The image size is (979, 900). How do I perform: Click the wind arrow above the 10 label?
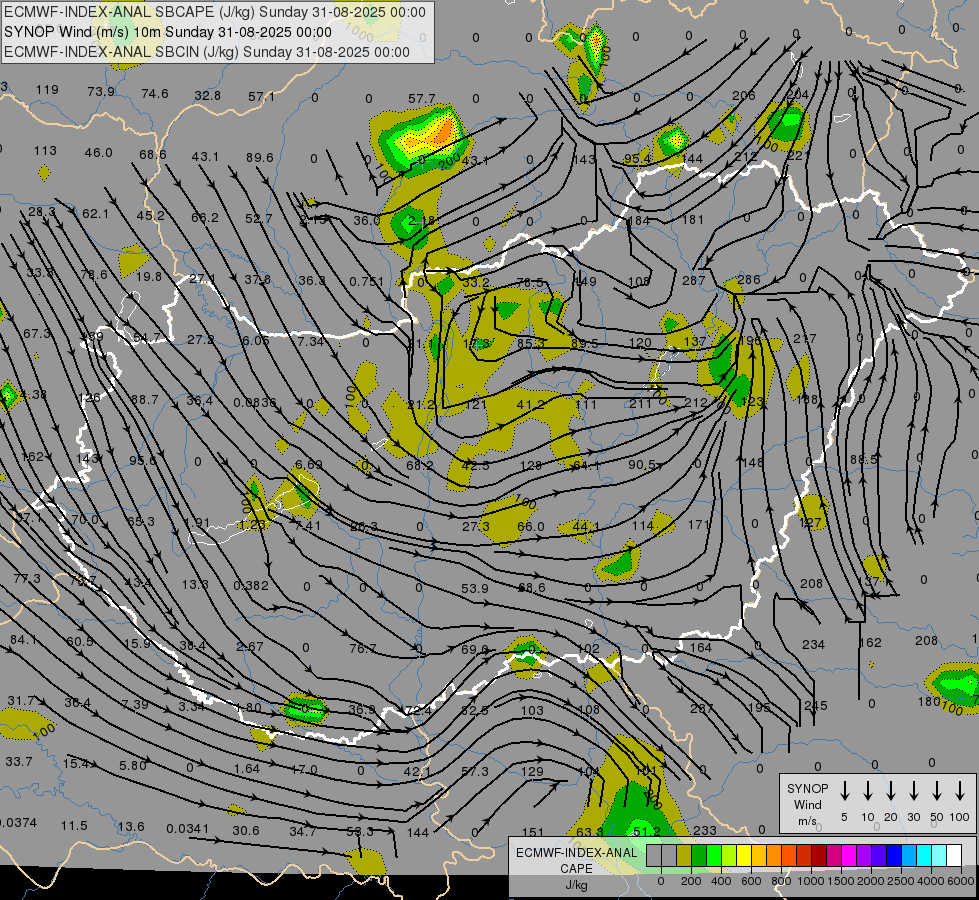[x=867, y=790]
